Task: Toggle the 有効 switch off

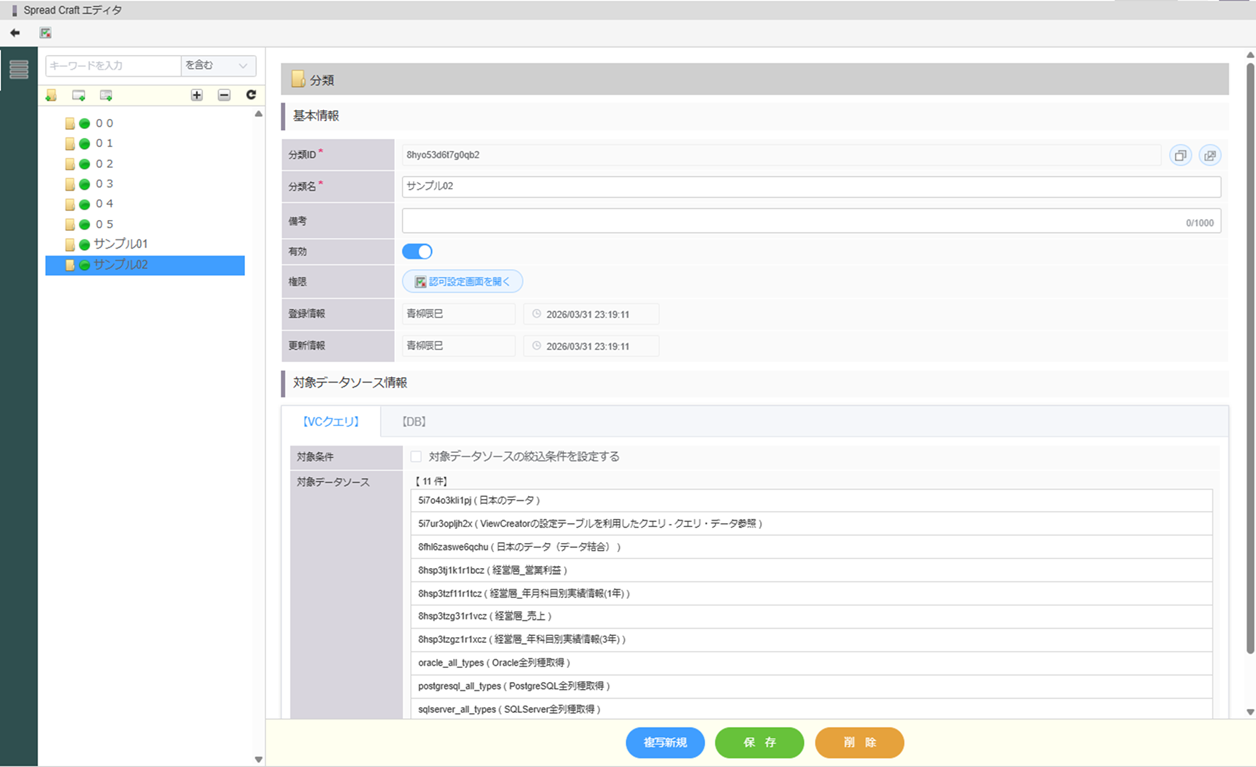Action: (417, 252)
